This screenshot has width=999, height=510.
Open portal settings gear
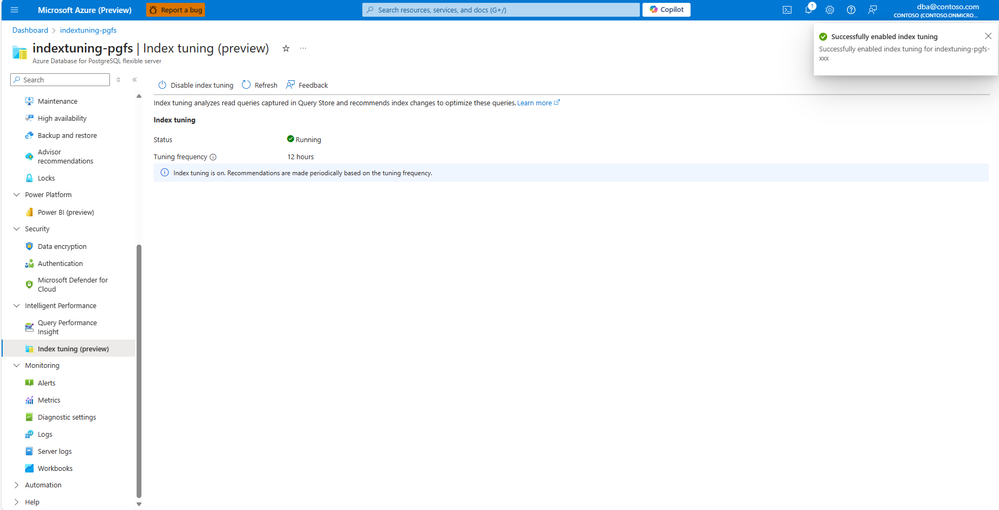click(x=830, y=10)
